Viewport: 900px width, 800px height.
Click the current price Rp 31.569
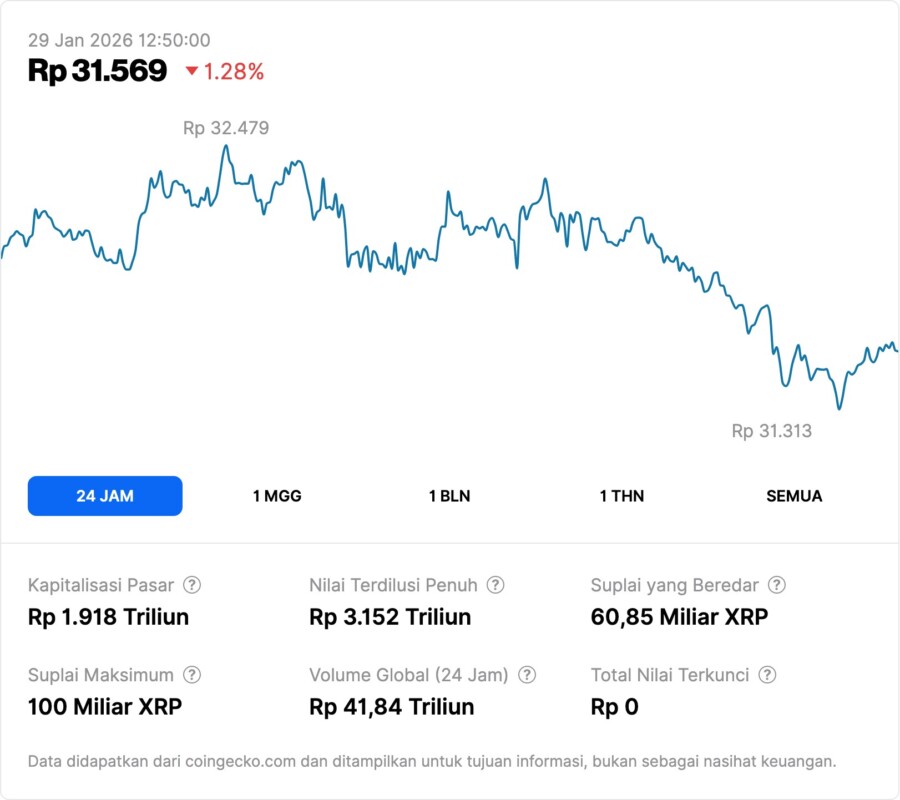point(97,71)
